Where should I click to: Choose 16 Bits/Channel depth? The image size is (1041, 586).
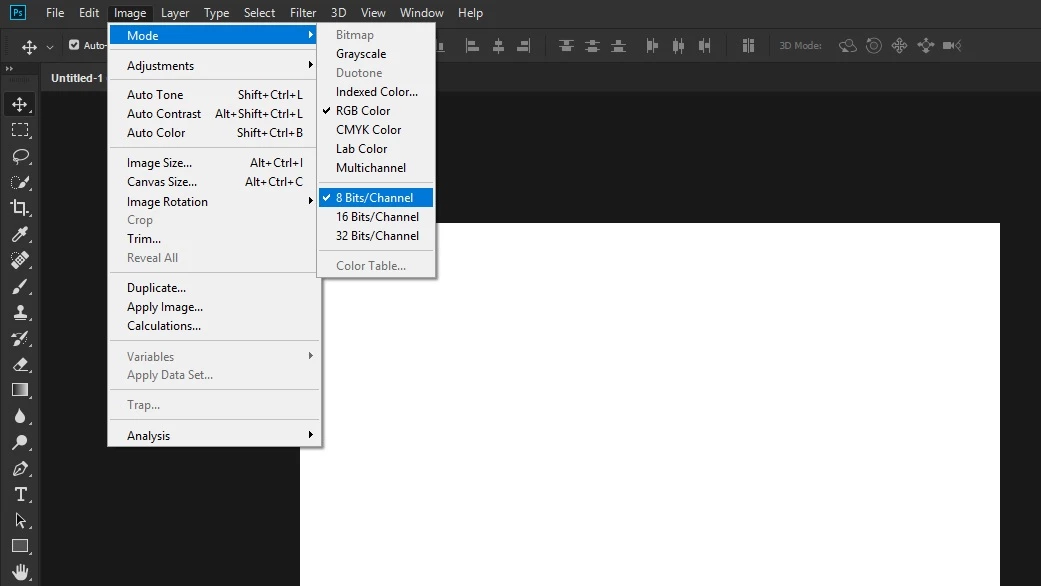tap(376, 217)
